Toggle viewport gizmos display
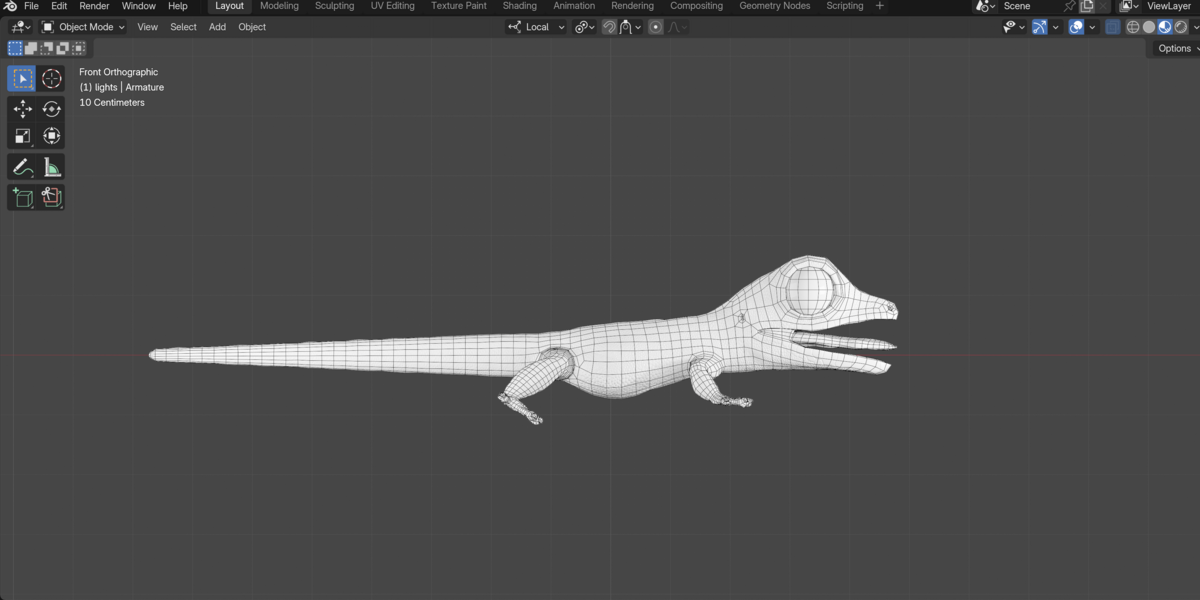 pyautogui.click(x=1040, y=27)
